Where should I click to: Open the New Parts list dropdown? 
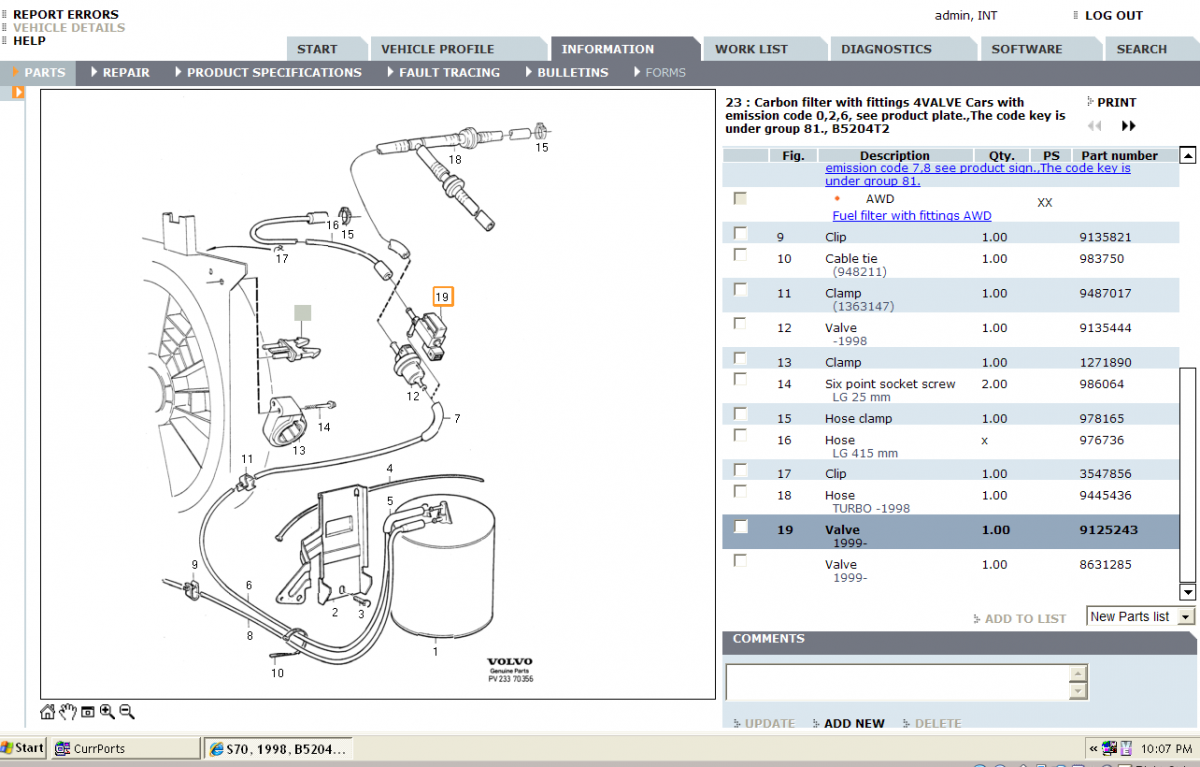1186,617
